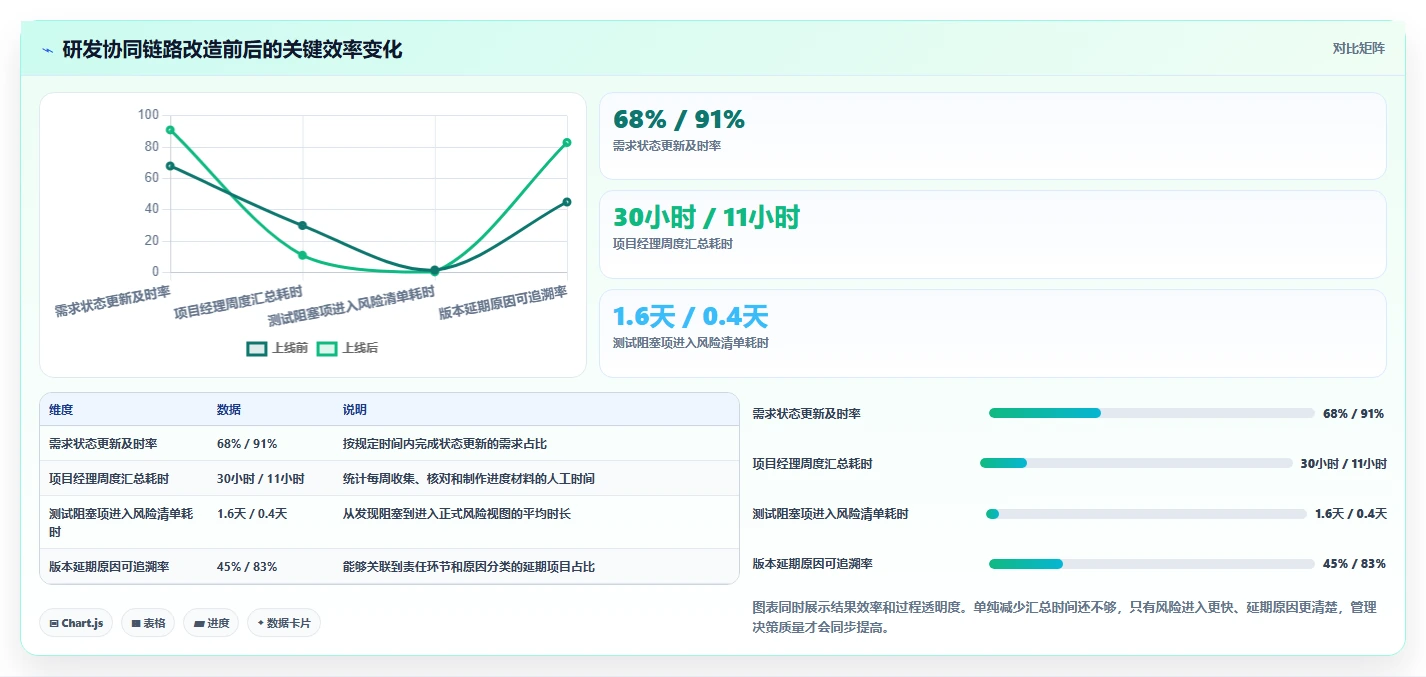Viewport: 1426px width, 677px height.
Task: Click description 统计每周收集、核对和制作进度材料的人工时间
Action: (469, 479)
